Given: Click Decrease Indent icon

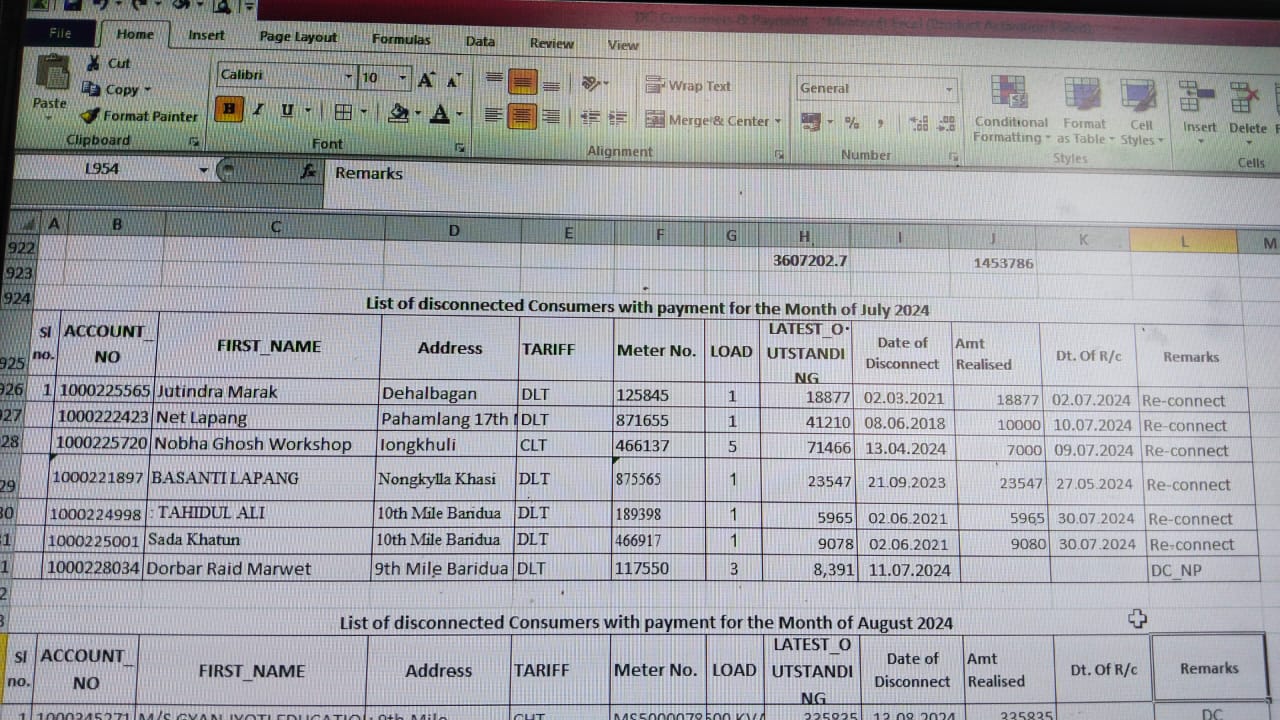Looking at the screenshot, I should click(590, 118).
